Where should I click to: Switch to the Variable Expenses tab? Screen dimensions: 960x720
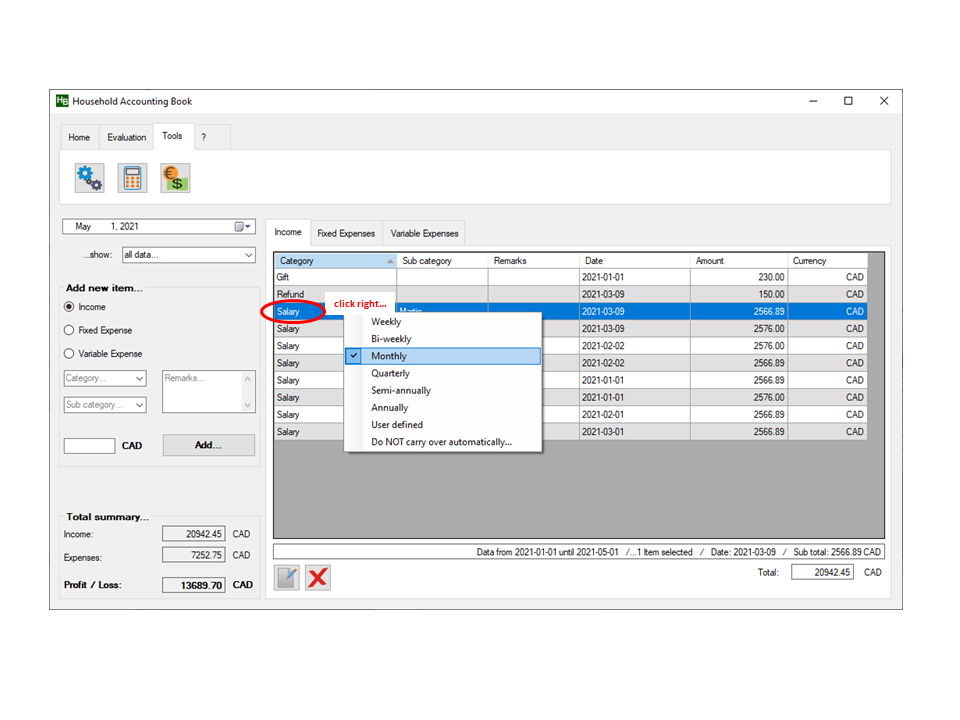pos(424,234)
